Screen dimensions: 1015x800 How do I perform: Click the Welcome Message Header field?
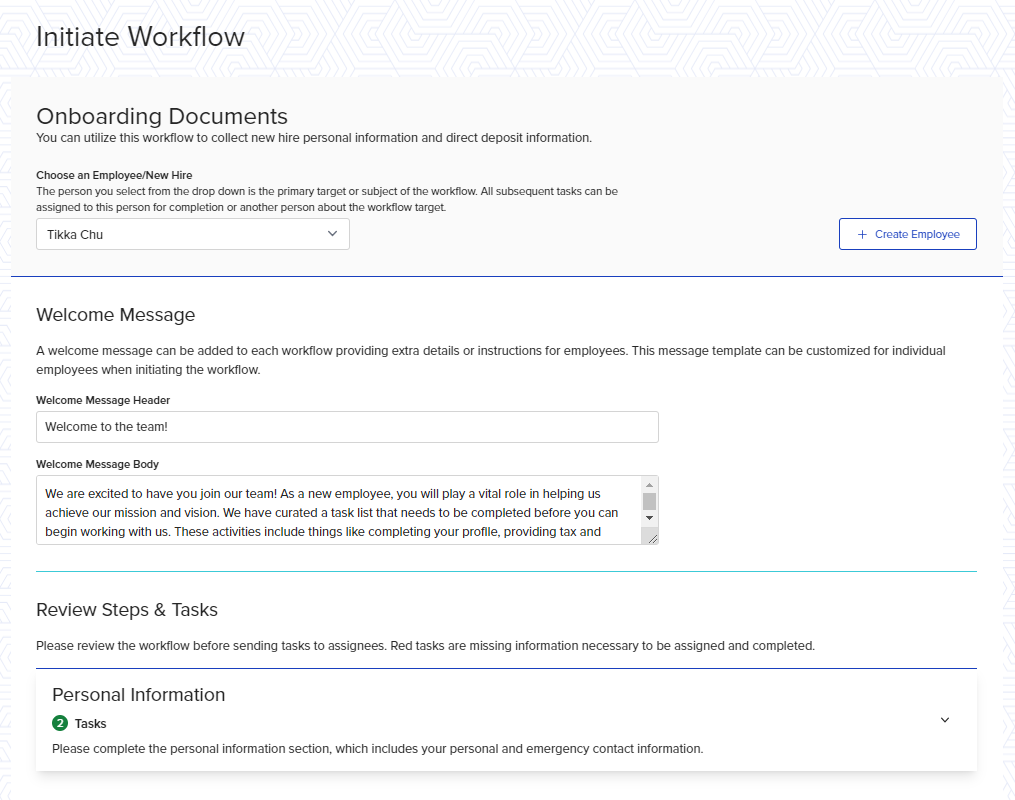[347, 427]
